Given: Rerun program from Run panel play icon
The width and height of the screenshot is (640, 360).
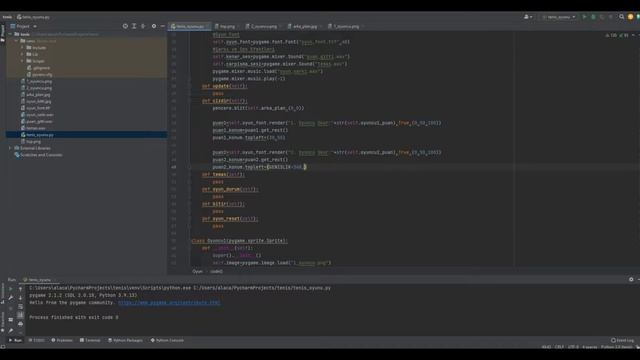Looking at the screenshot, I should pyautogui.click(x=11, y=289).
